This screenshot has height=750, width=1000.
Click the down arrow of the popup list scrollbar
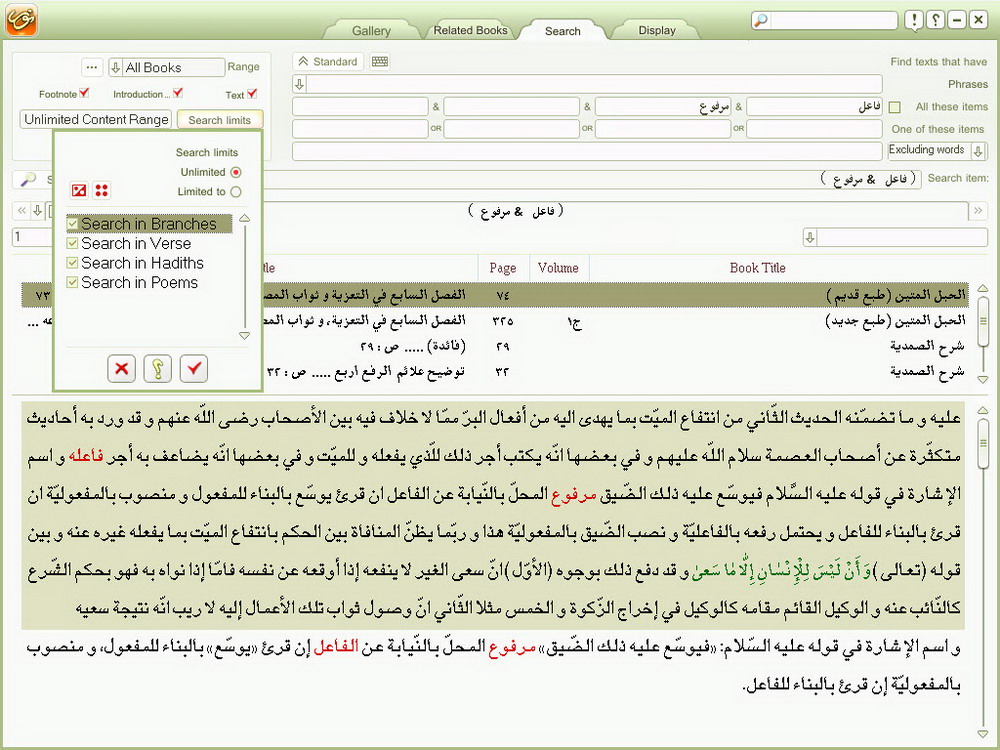click(244, 335)
